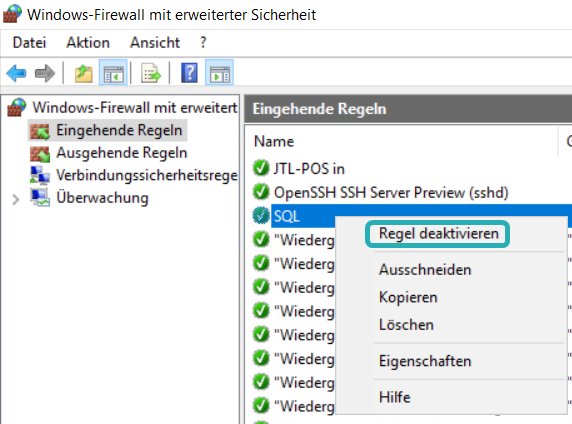
Task: Select the JTL-POS in rule
Action: click(309, 169)
